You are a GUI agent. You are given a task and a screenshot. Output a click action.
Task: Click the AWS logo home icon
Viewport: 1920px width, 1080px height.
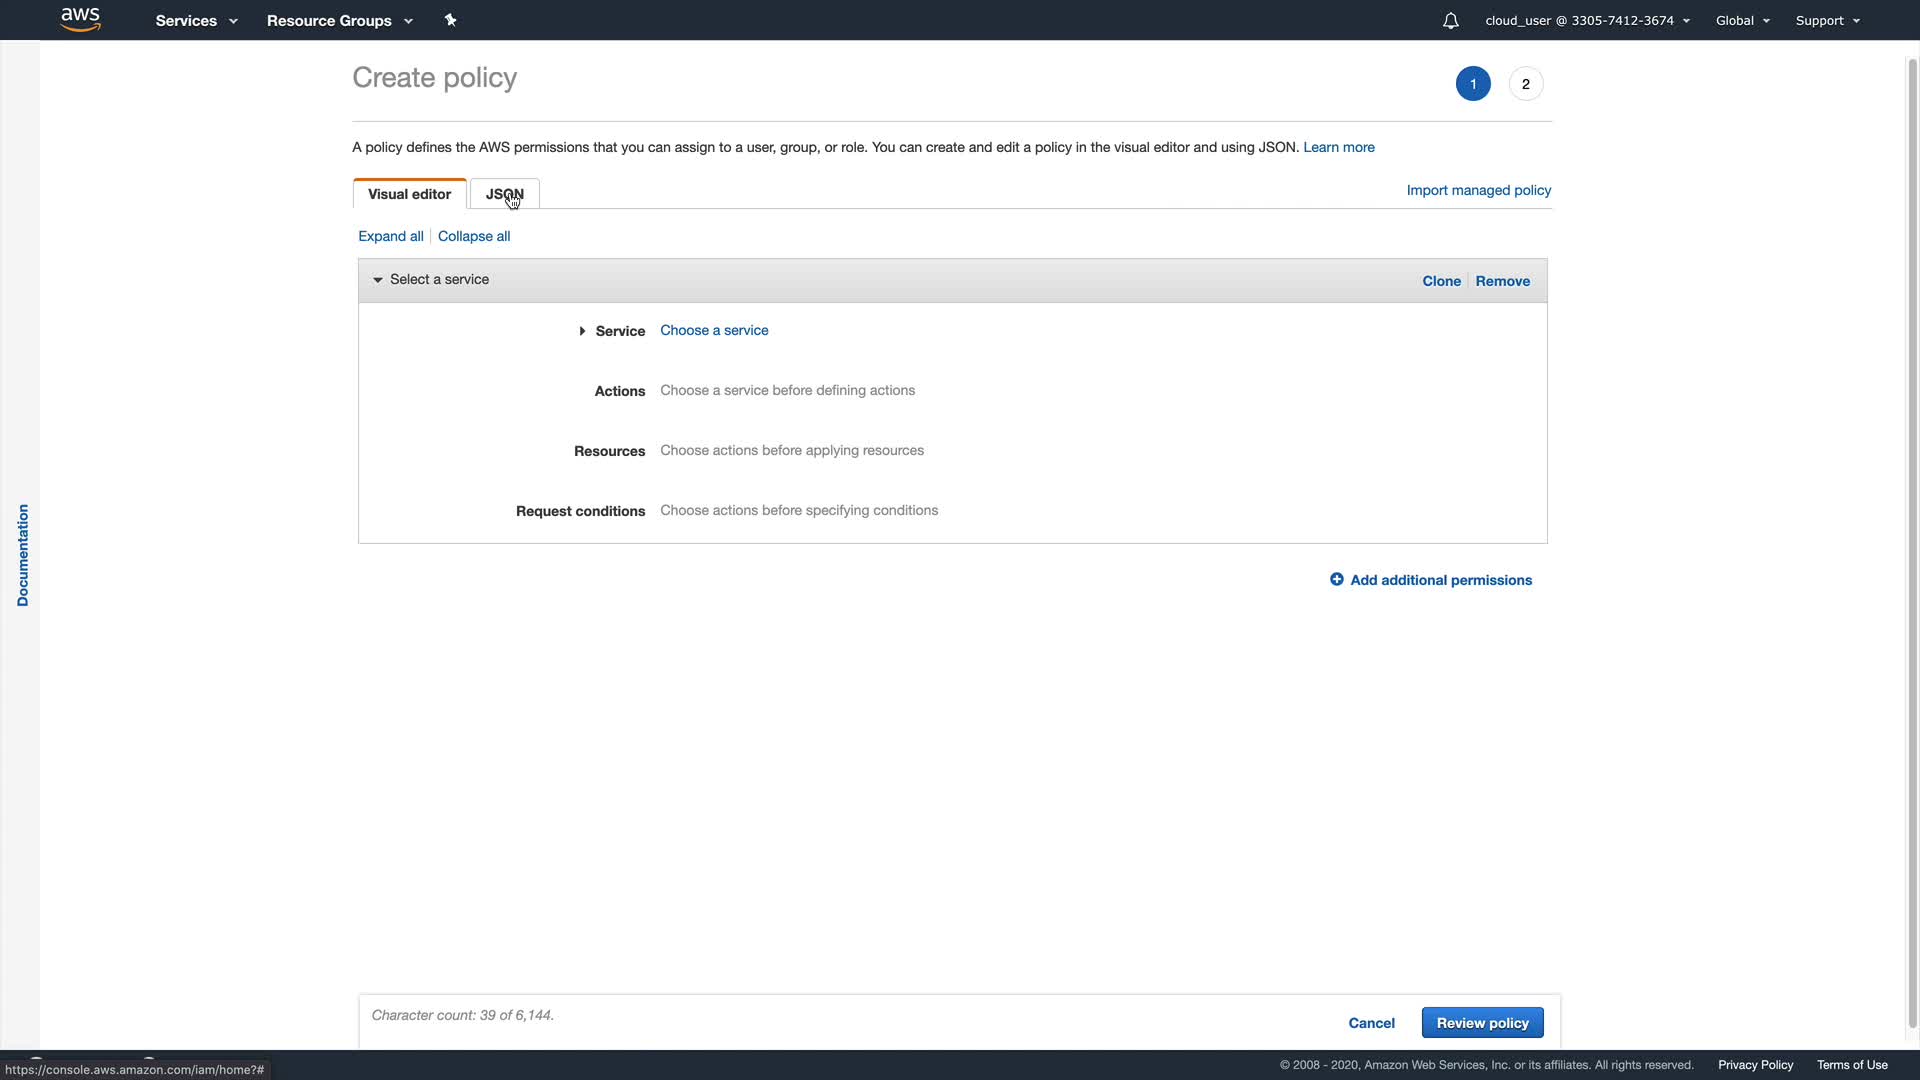(80, 20)
